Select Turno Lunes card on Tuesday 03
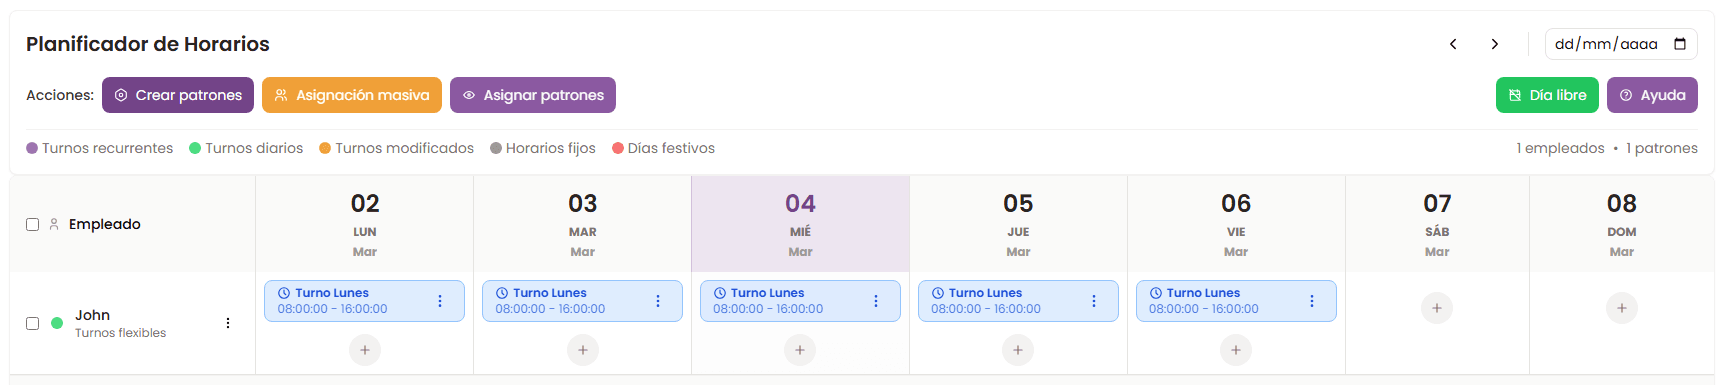Image resolution: width=1726 pixels, height=385 pixels. click(582, 301)
